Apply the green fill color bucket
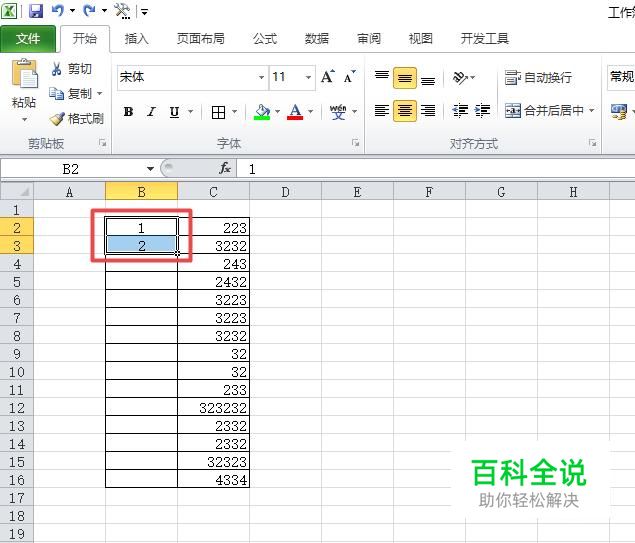 coord(262,112)
